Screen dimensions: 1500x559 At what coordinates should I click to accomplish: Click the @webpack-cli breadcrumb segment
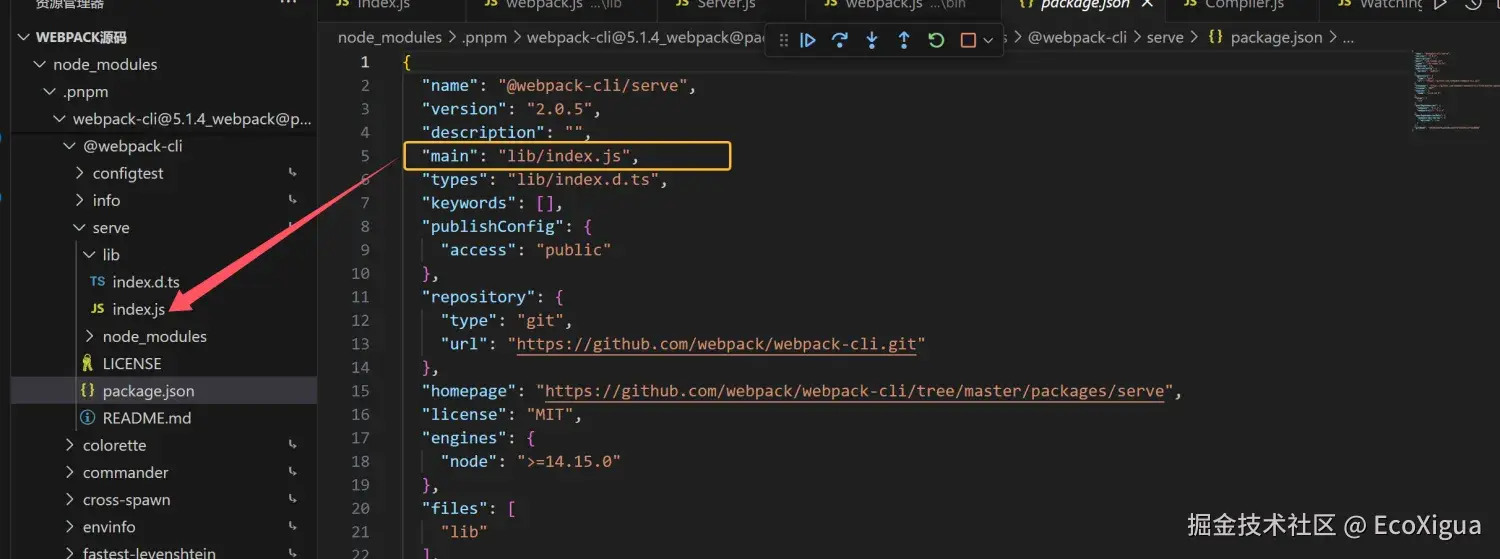1077,38
